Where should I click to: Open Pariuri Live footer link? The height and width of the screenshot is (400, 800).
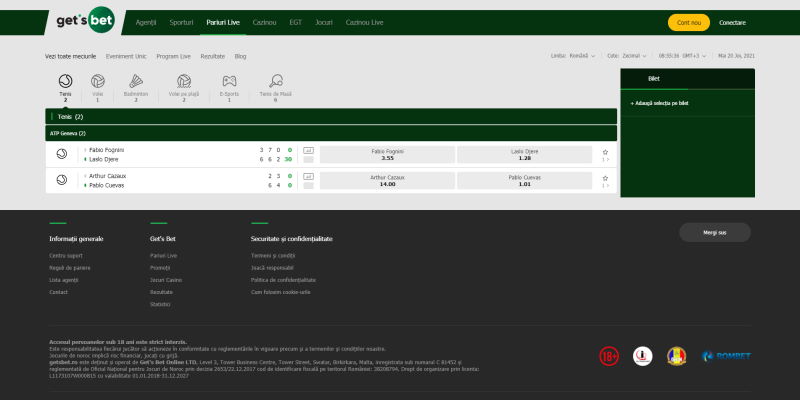163,256
